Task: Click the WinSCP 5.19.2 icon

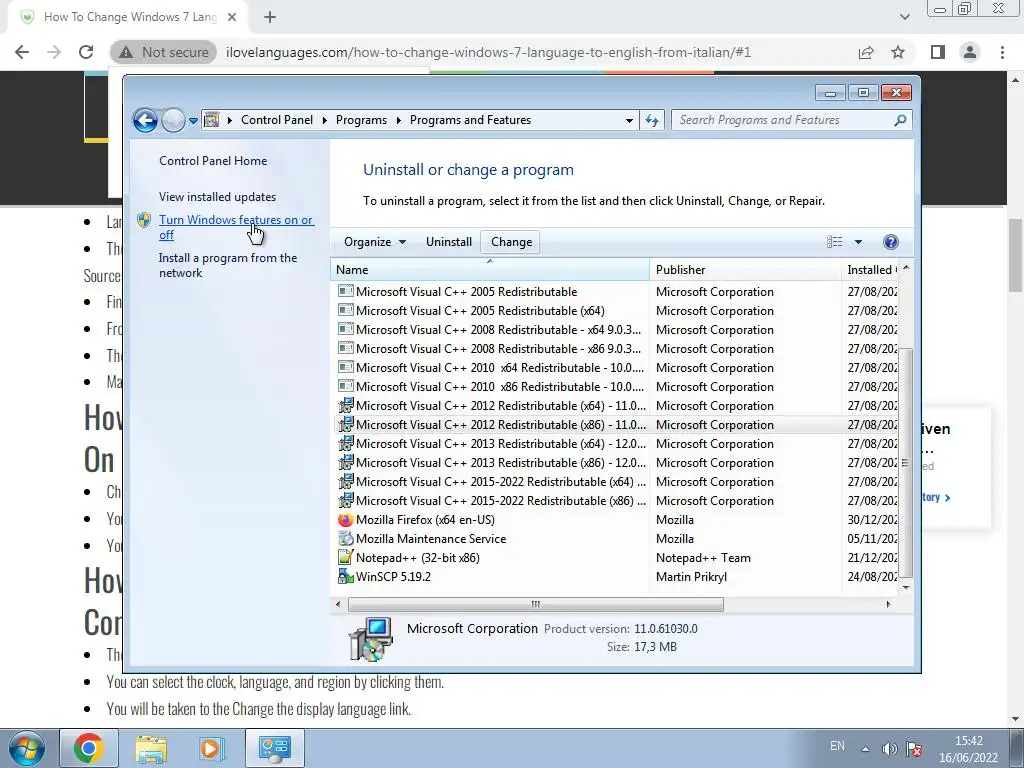Action: 345,576
